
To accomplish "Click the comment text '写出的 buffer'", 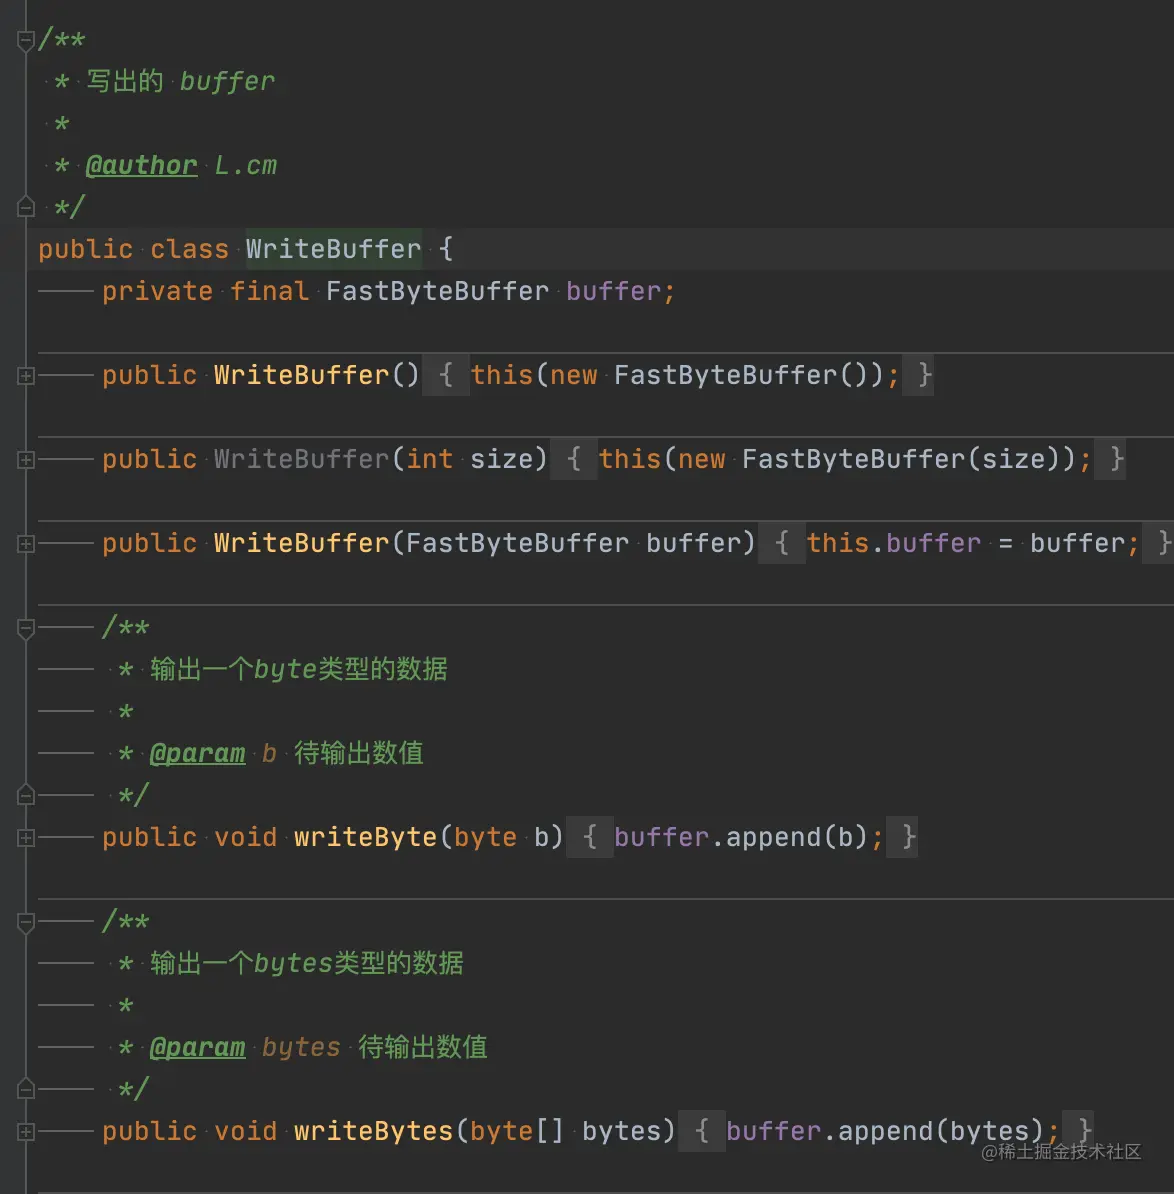I will 180,81.
